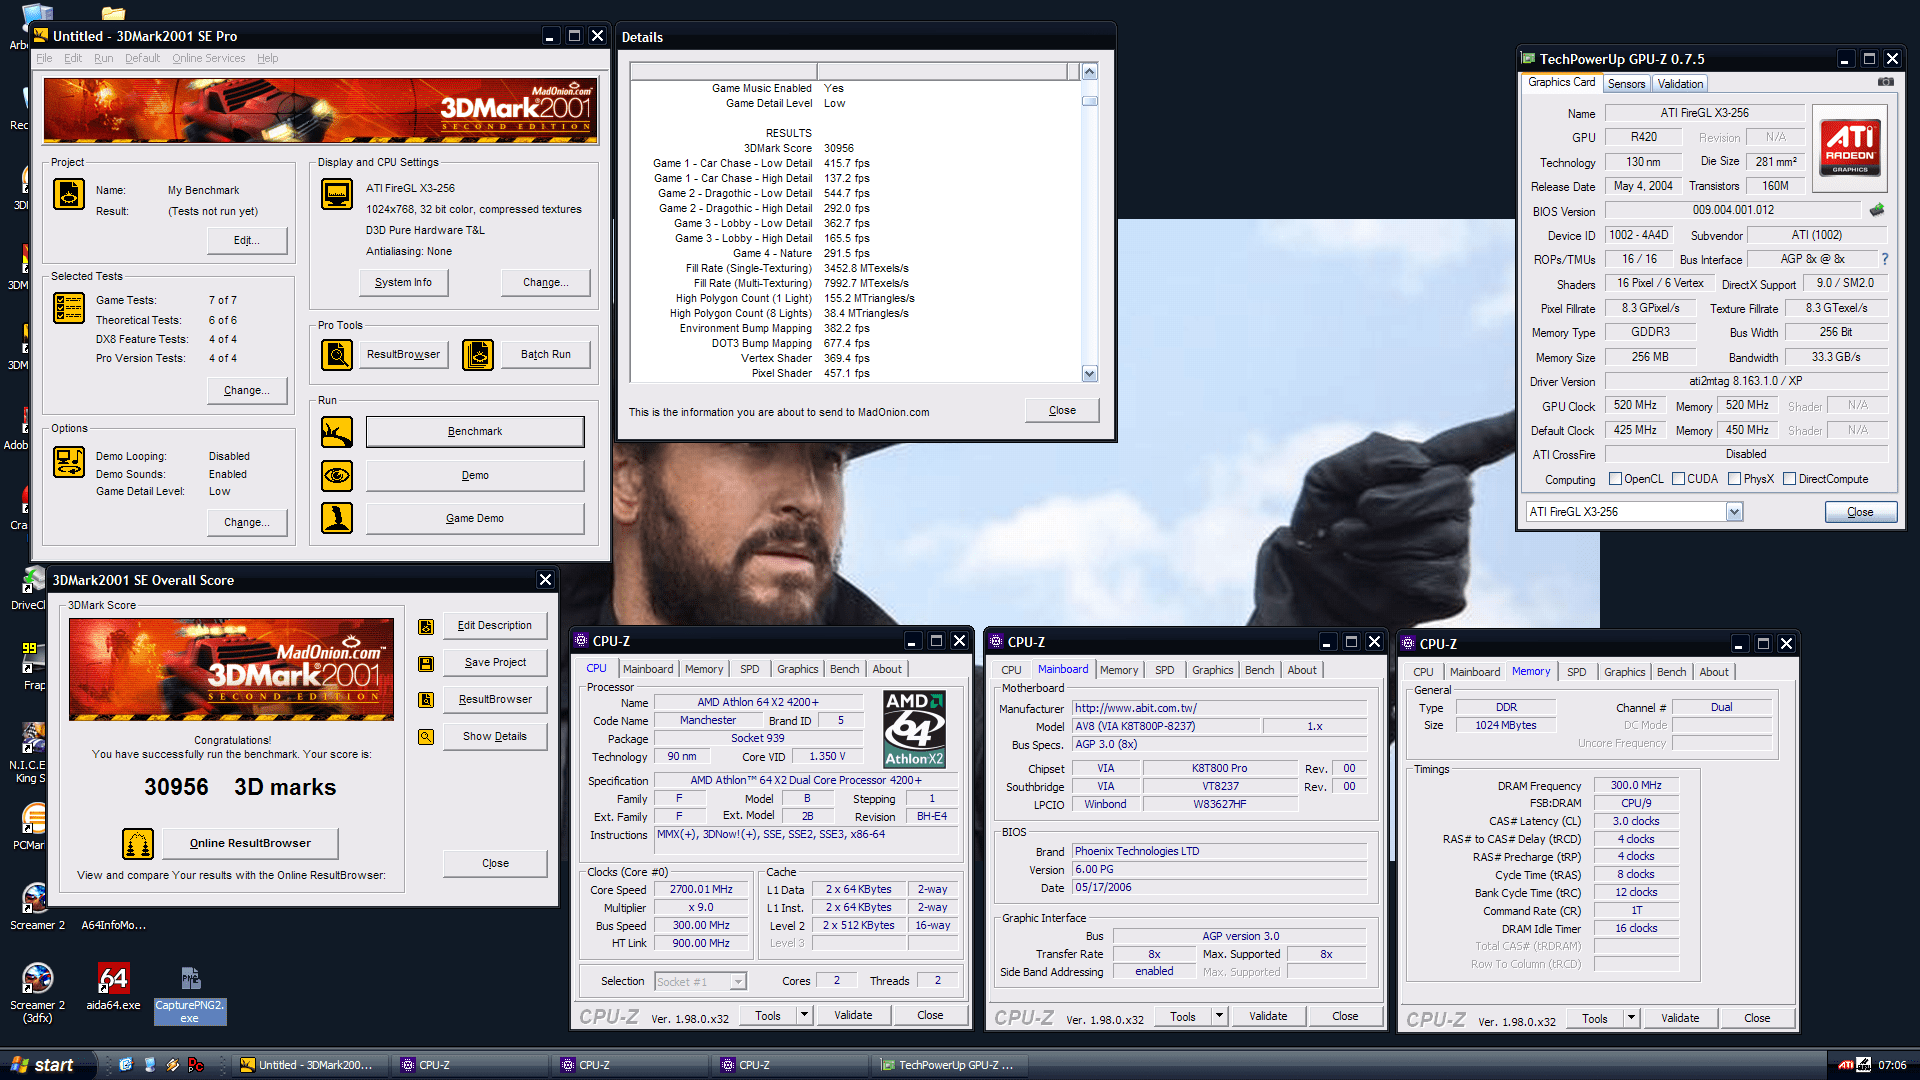Click the 3DMark2001 banner in Overall Score window
This screenshot has width=1920, height=1080.
click(x=231, y=669)
